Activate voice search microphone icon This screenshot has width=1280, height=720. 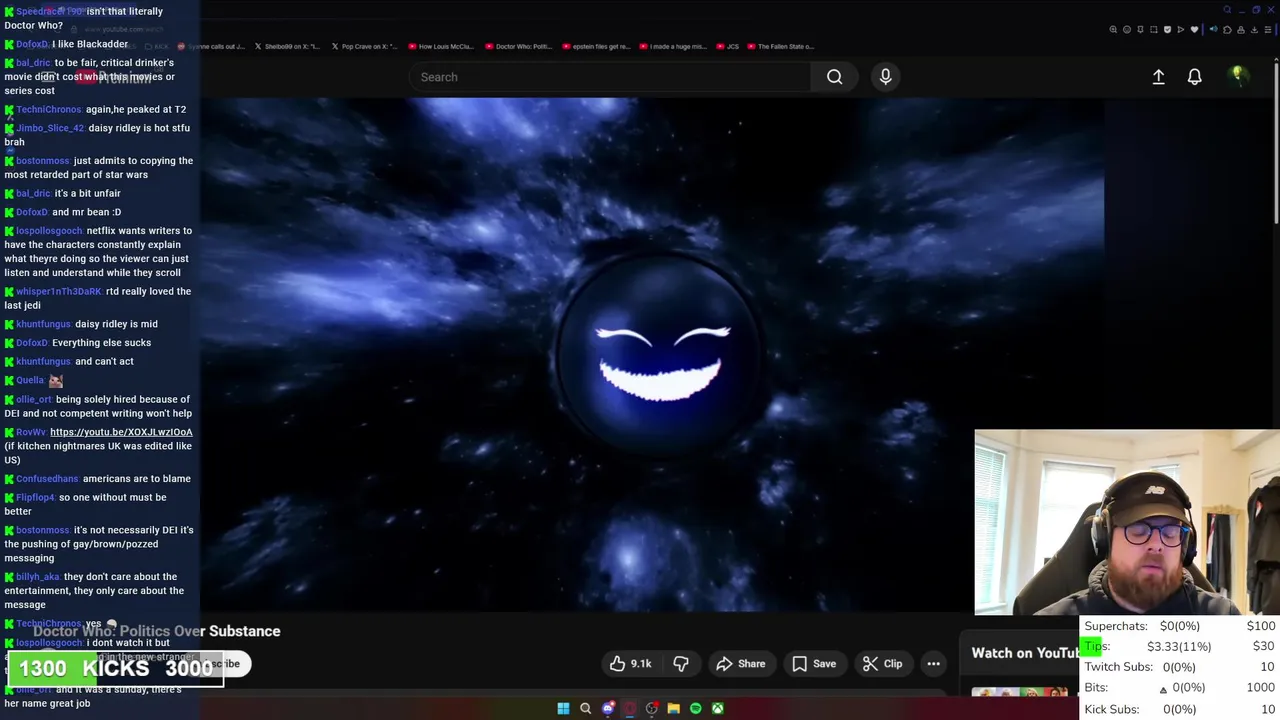pos(885,77)
